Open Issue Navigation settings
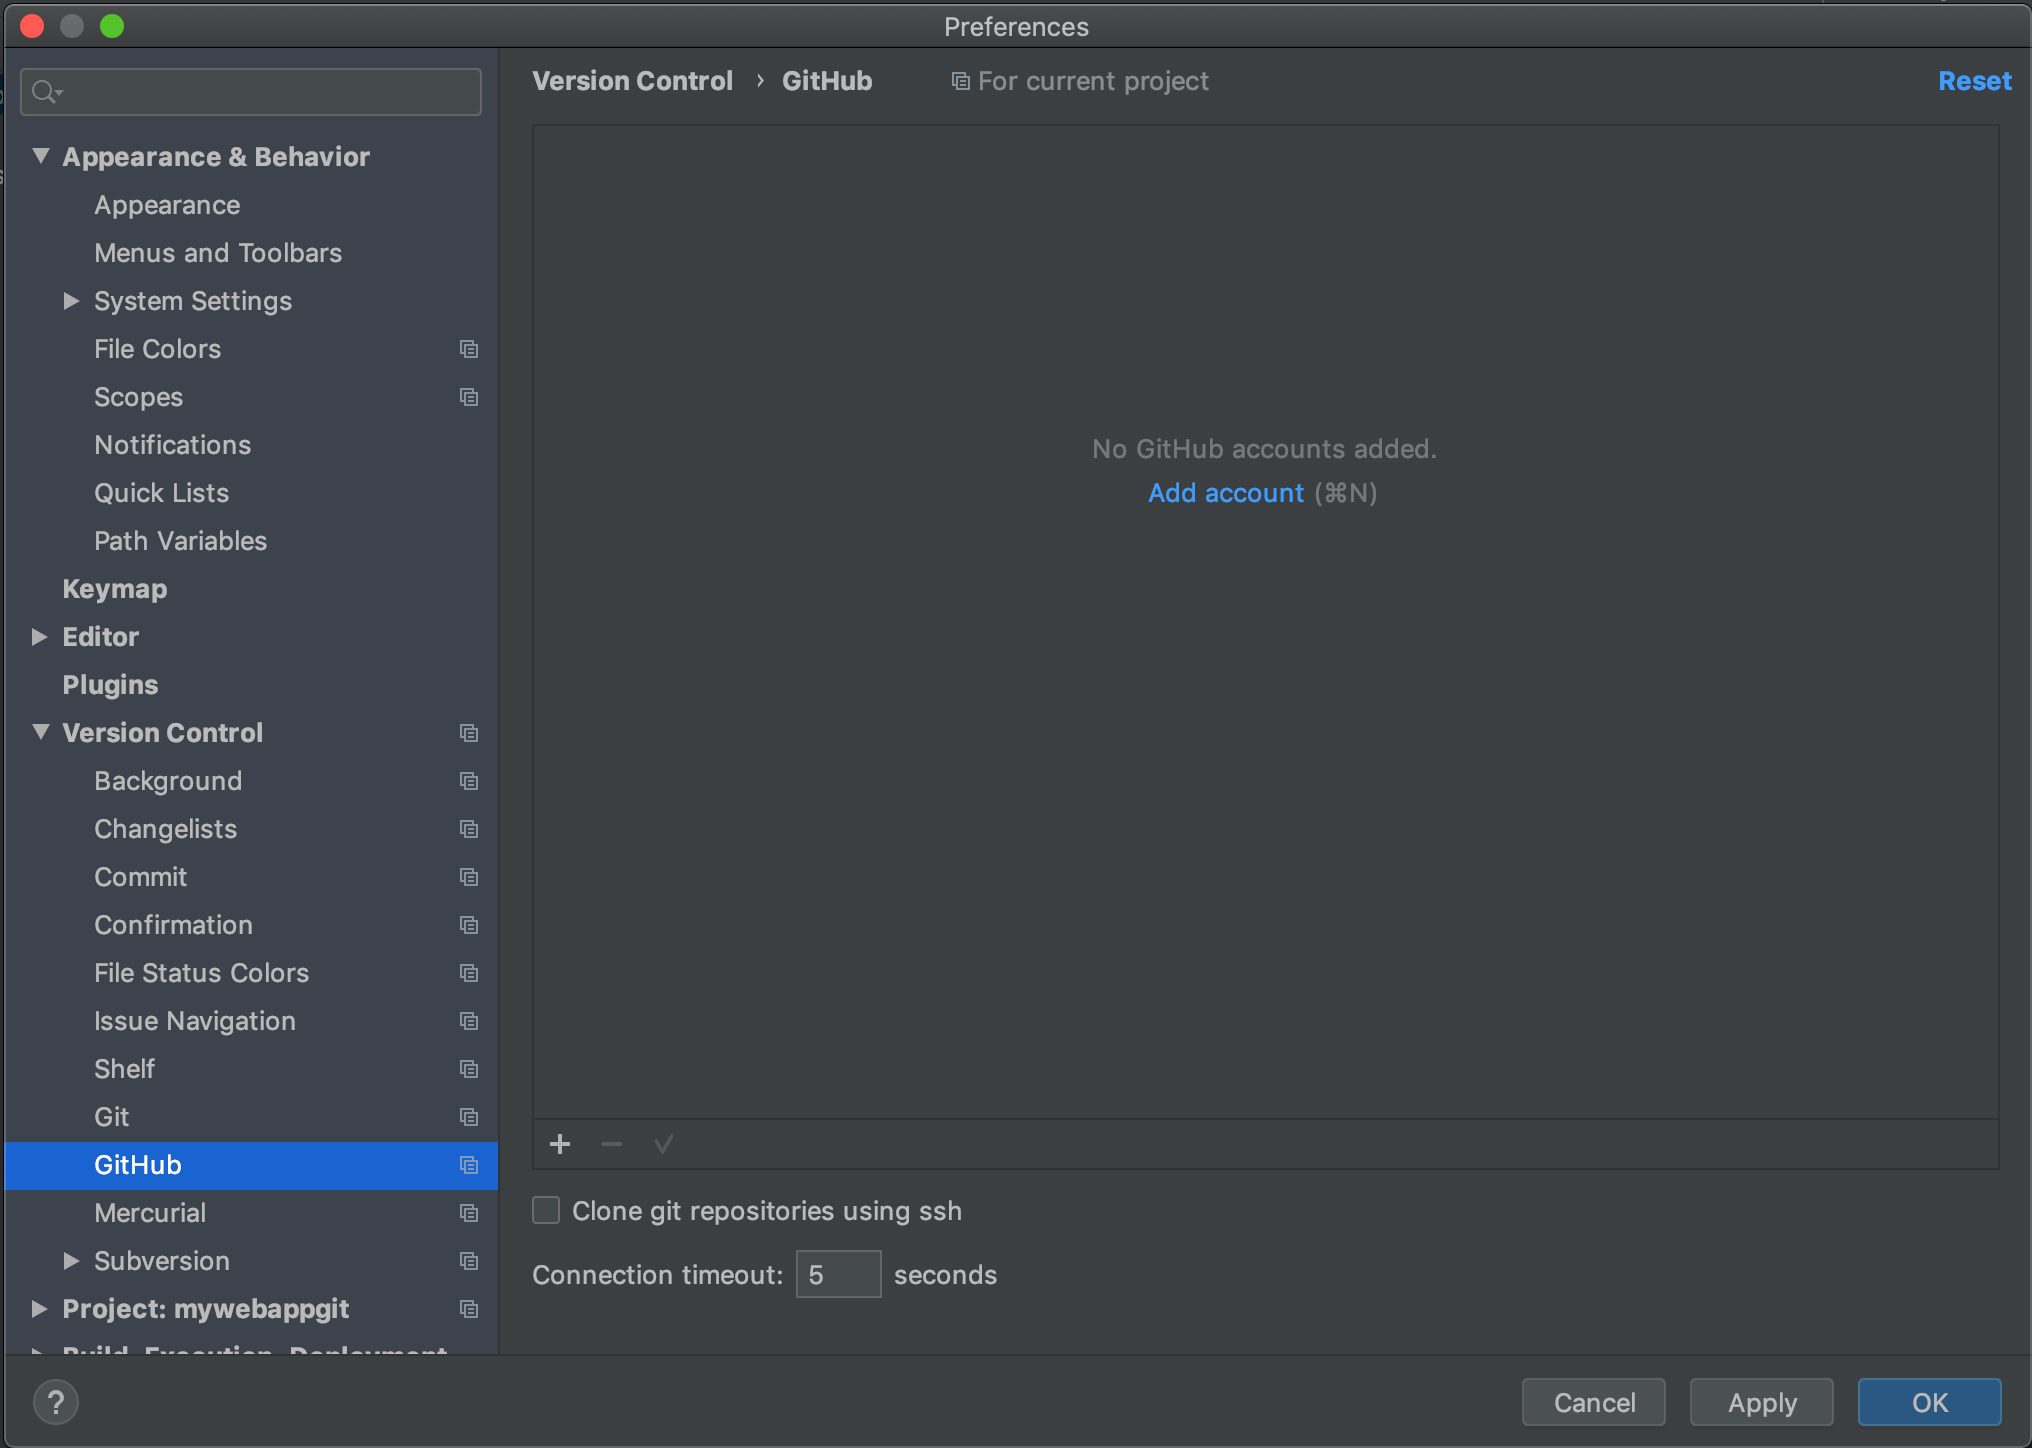2032x1448 pixels. [x=195, y=1021]
